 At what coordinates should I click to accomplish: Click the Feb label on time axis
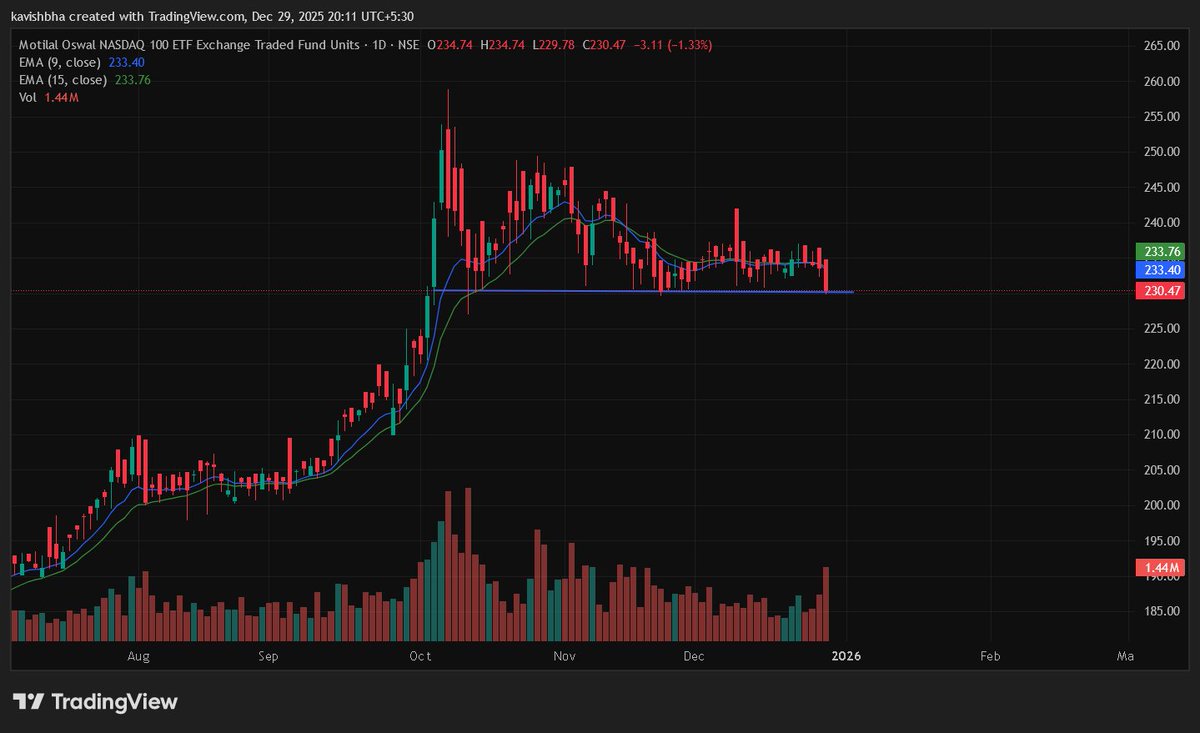tap(990, 657)
